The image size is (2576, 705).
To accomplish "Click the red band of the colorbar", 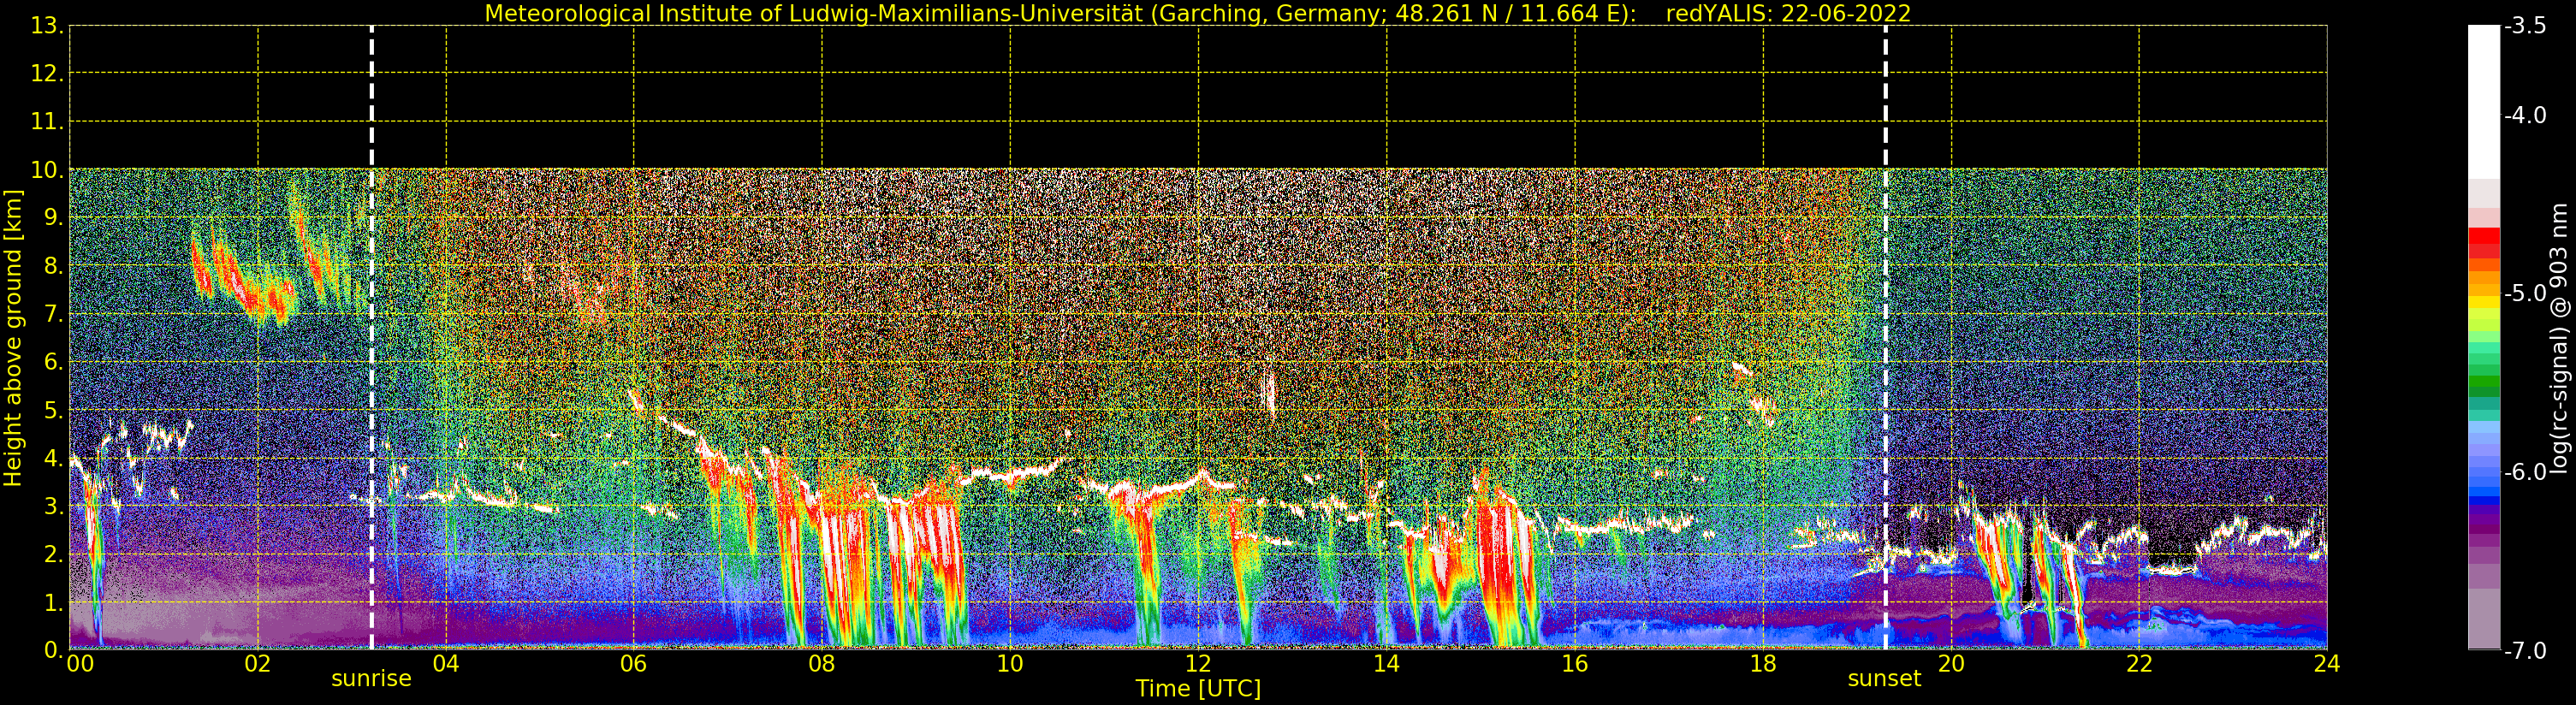I will pyautogui.click(x=2484, y=243).
